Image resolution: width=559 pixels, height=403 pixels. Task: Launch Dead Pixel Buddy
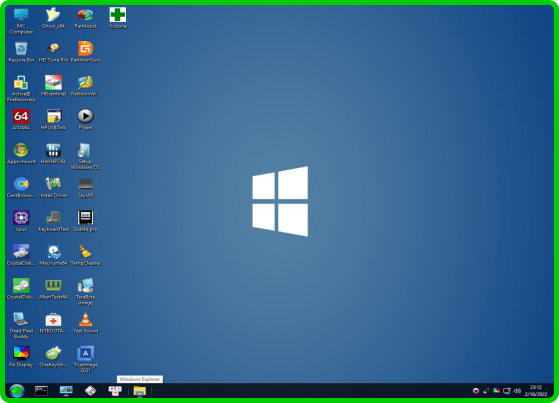[21, 326]
